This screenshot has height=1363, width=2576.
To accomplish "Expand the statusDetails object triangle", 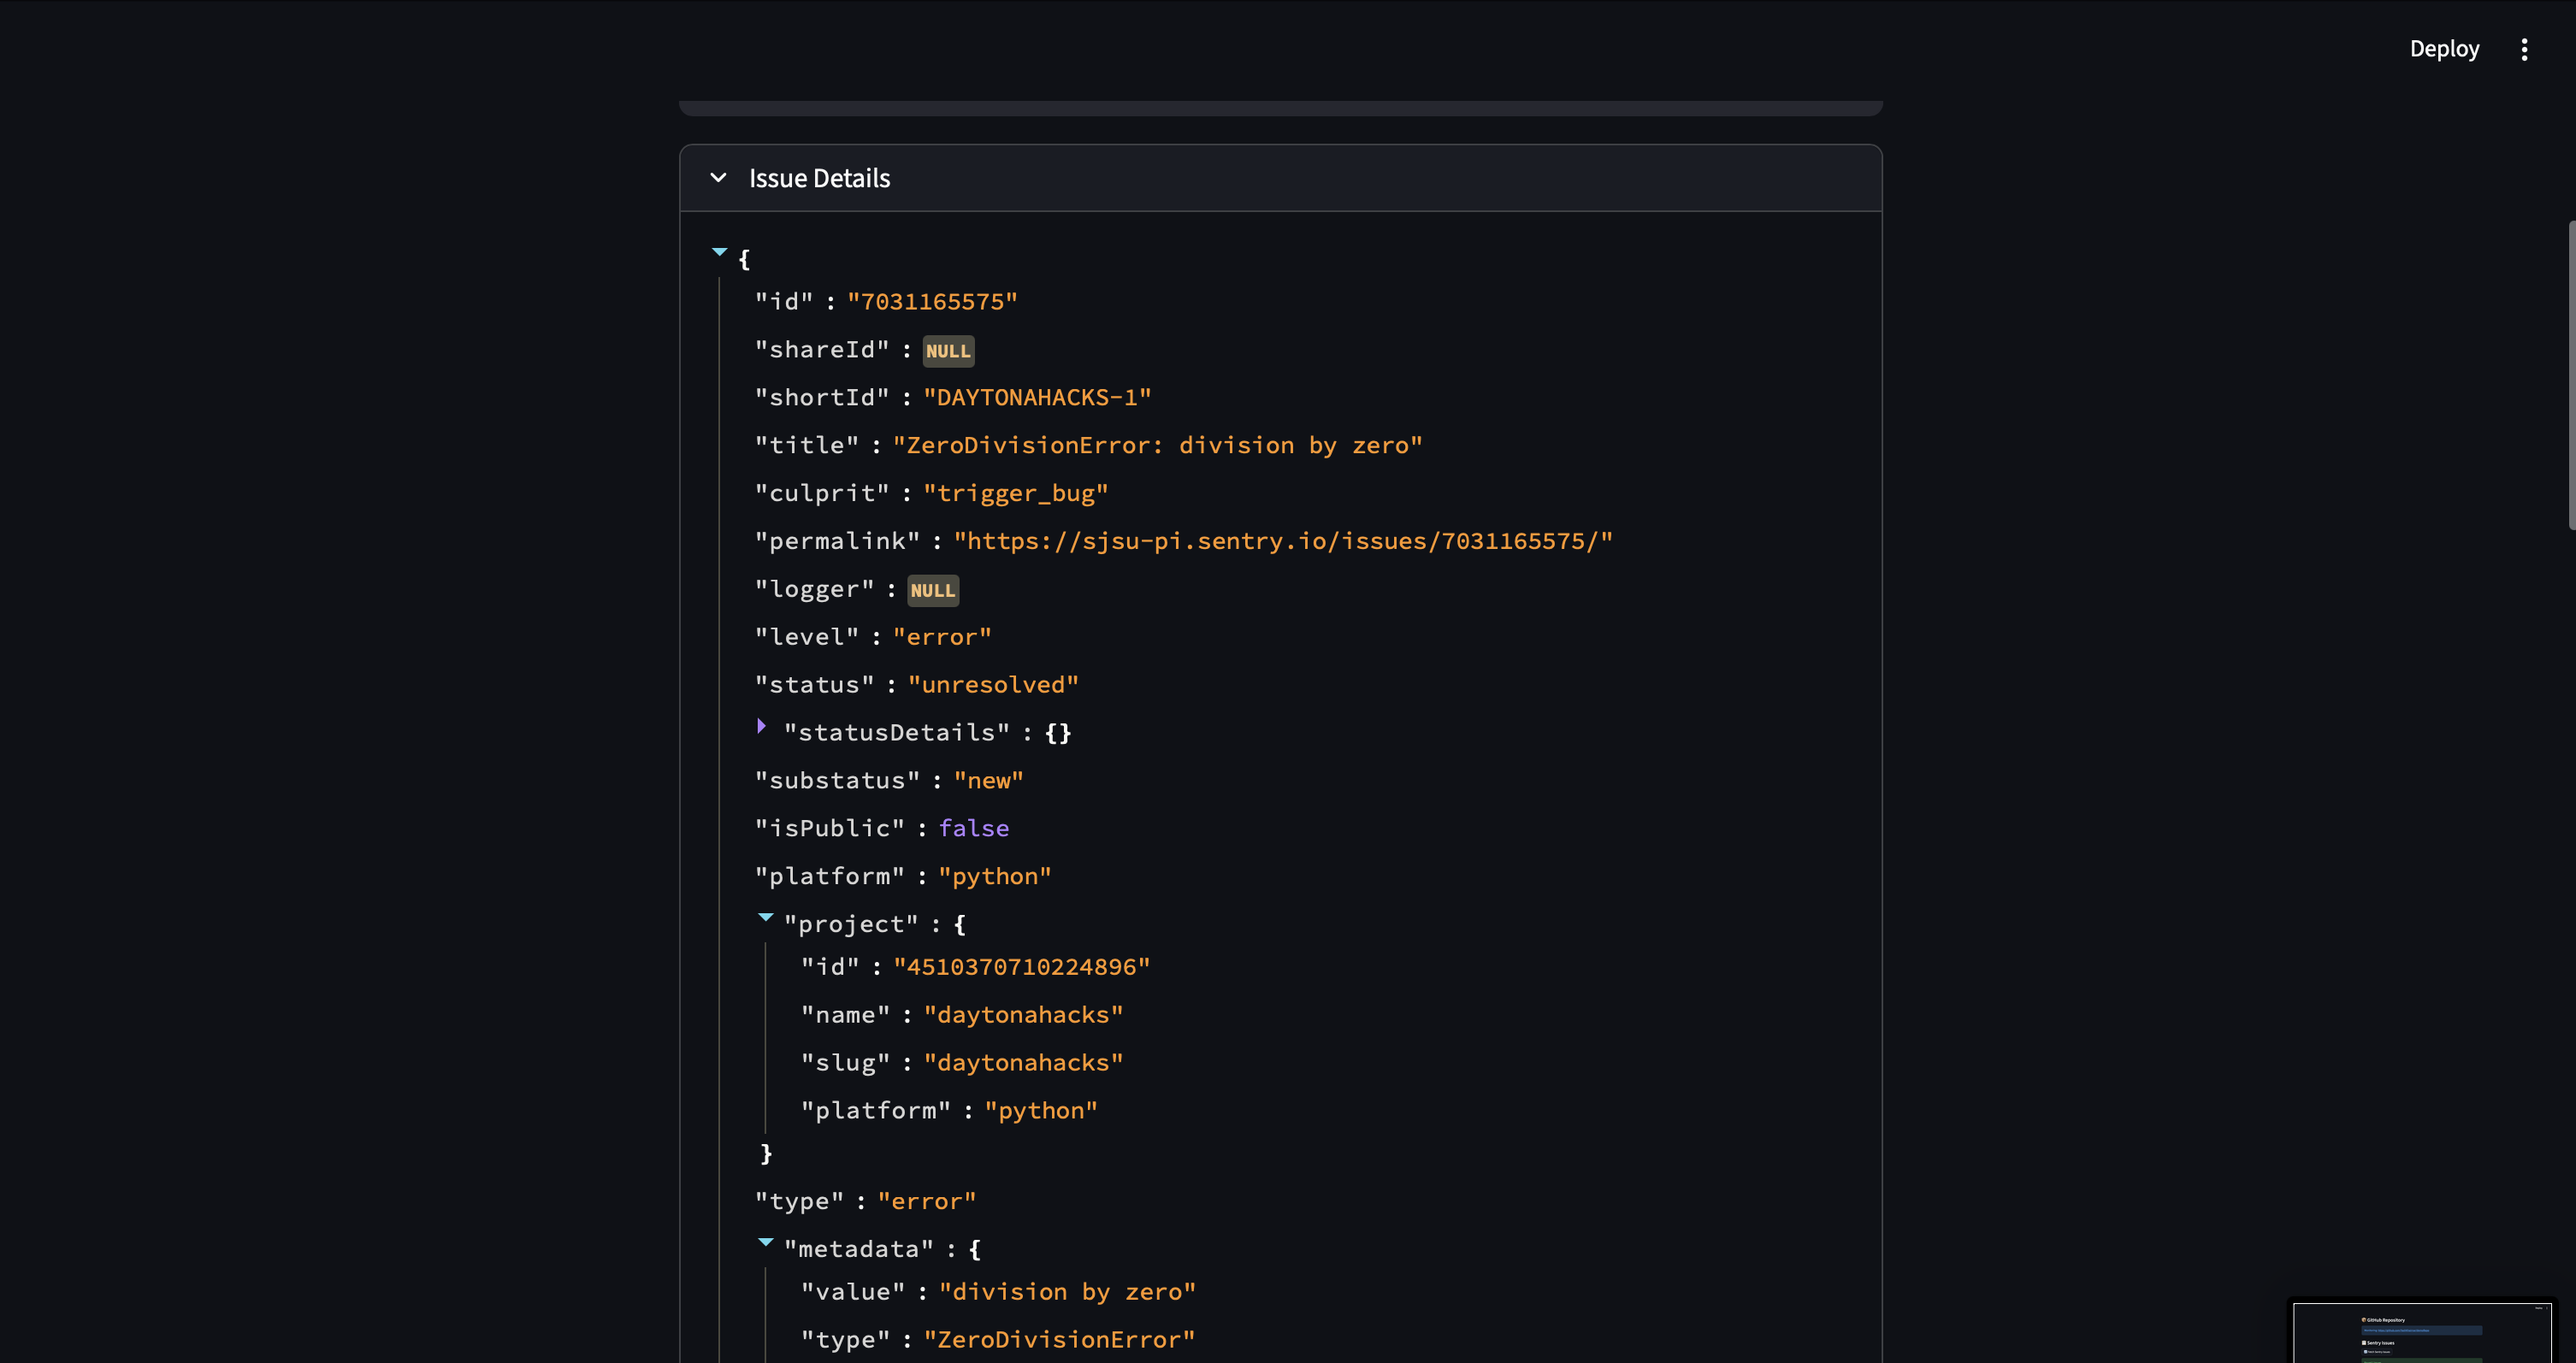I will 762,727.
